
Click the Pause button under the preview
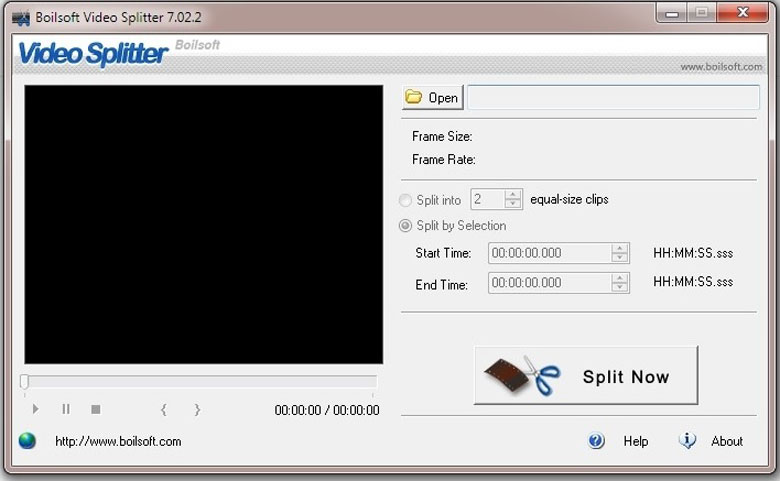click(66, 409)
